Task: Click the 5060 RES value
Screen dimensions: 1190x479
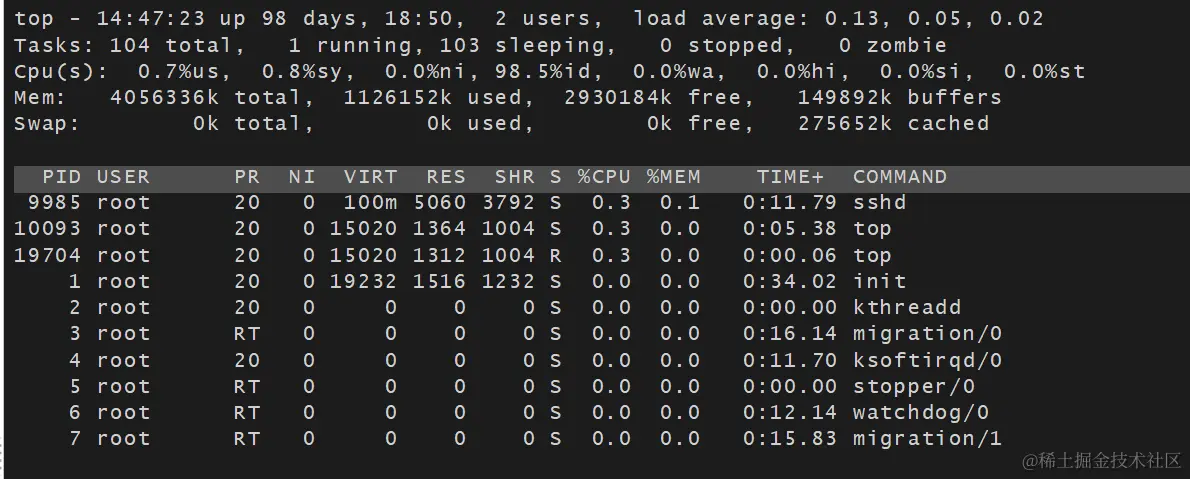Action: coord(439,203)
